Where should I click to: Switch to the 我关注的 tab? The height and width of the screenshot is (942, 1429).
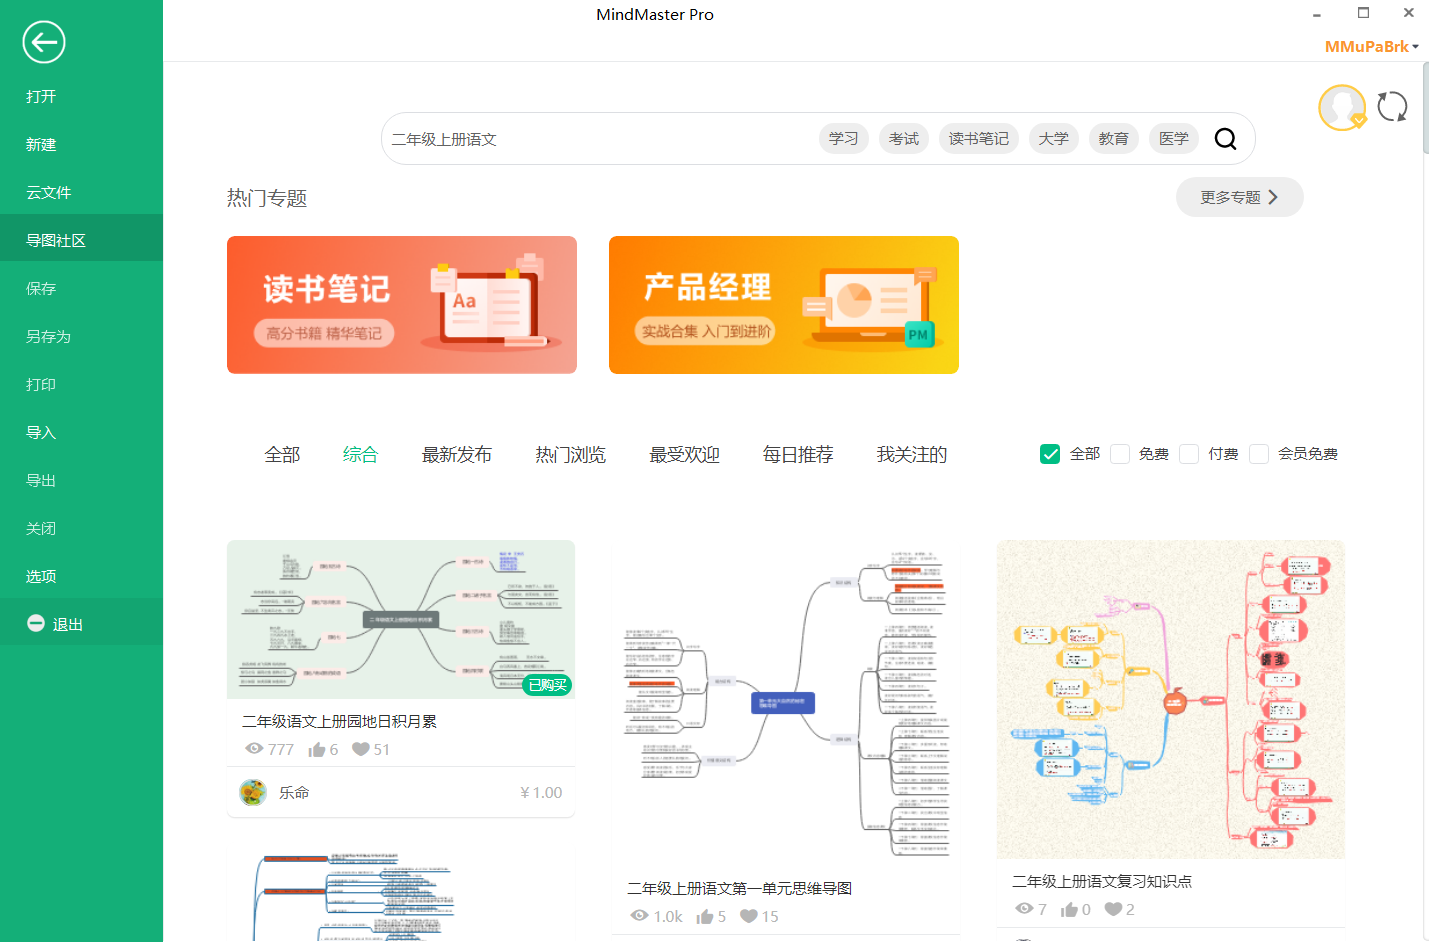pyautogui.click(x=912, y=455)
